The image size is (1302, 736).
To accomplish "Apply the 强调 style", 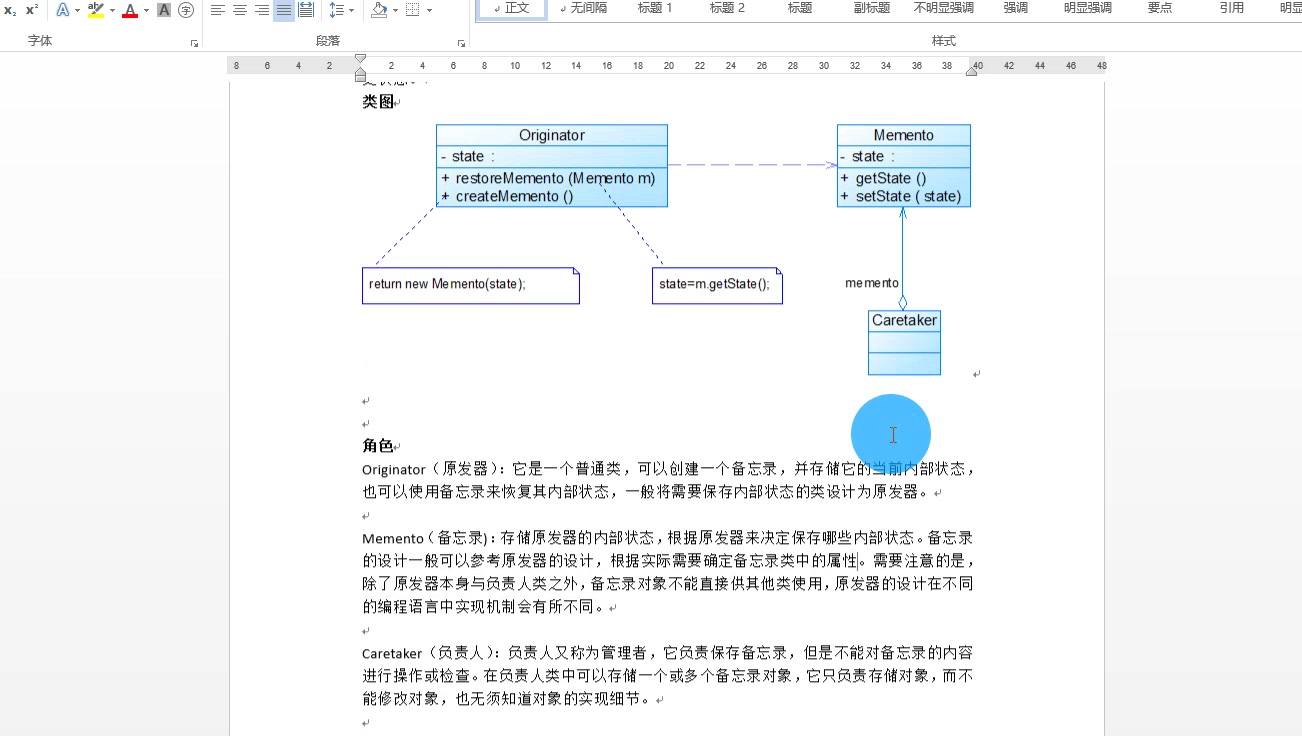I will [1015, 8].
